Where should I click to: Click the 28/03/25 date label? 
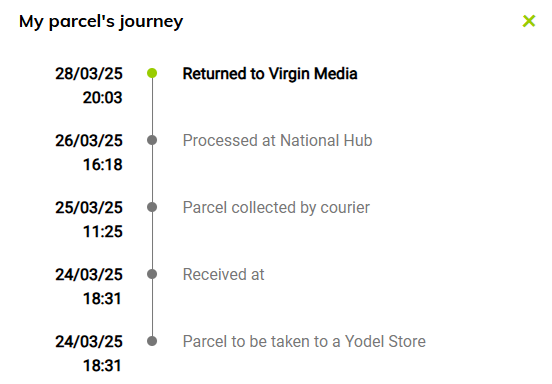(x=89, y=74)
